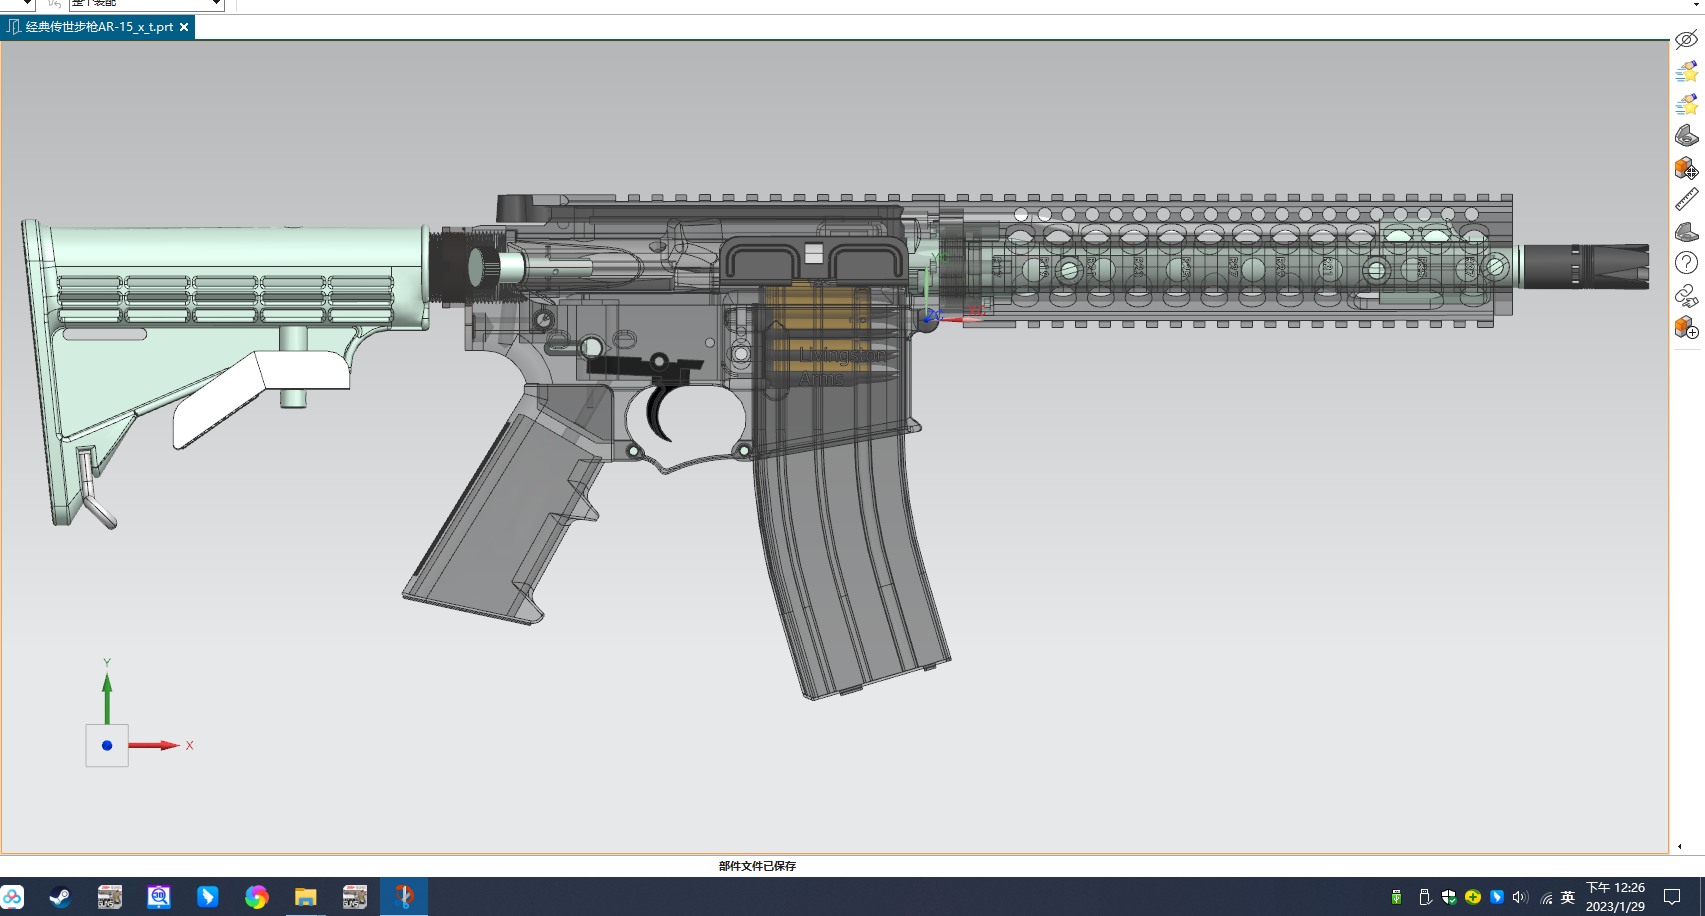Click the green USB tray icon
The image size is (1705, 916).
[x=1396, y=897]
